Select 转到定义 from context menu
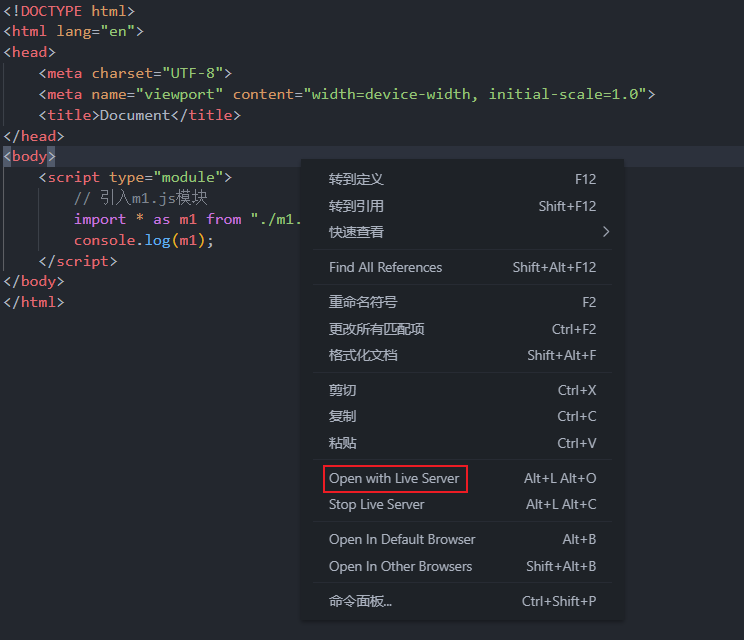The width and height of the screenshot is (744, 640). (356, 179)
